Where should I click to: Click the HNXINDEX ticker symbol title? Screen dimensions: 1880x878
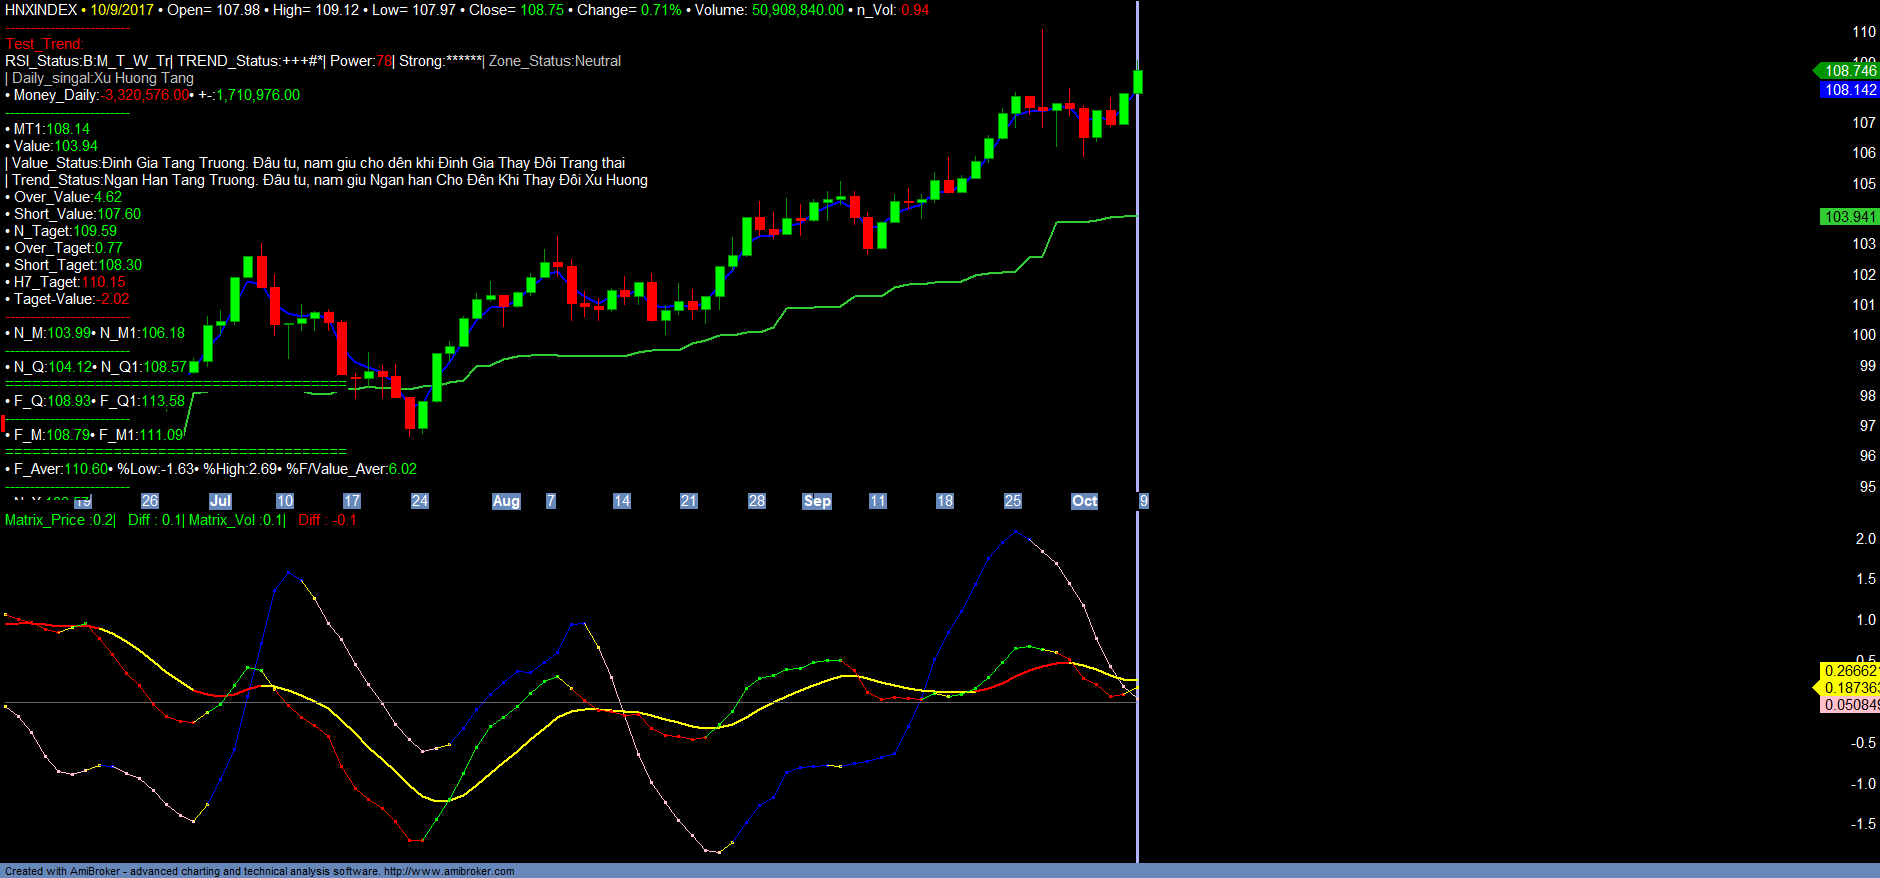coord(41,10)
